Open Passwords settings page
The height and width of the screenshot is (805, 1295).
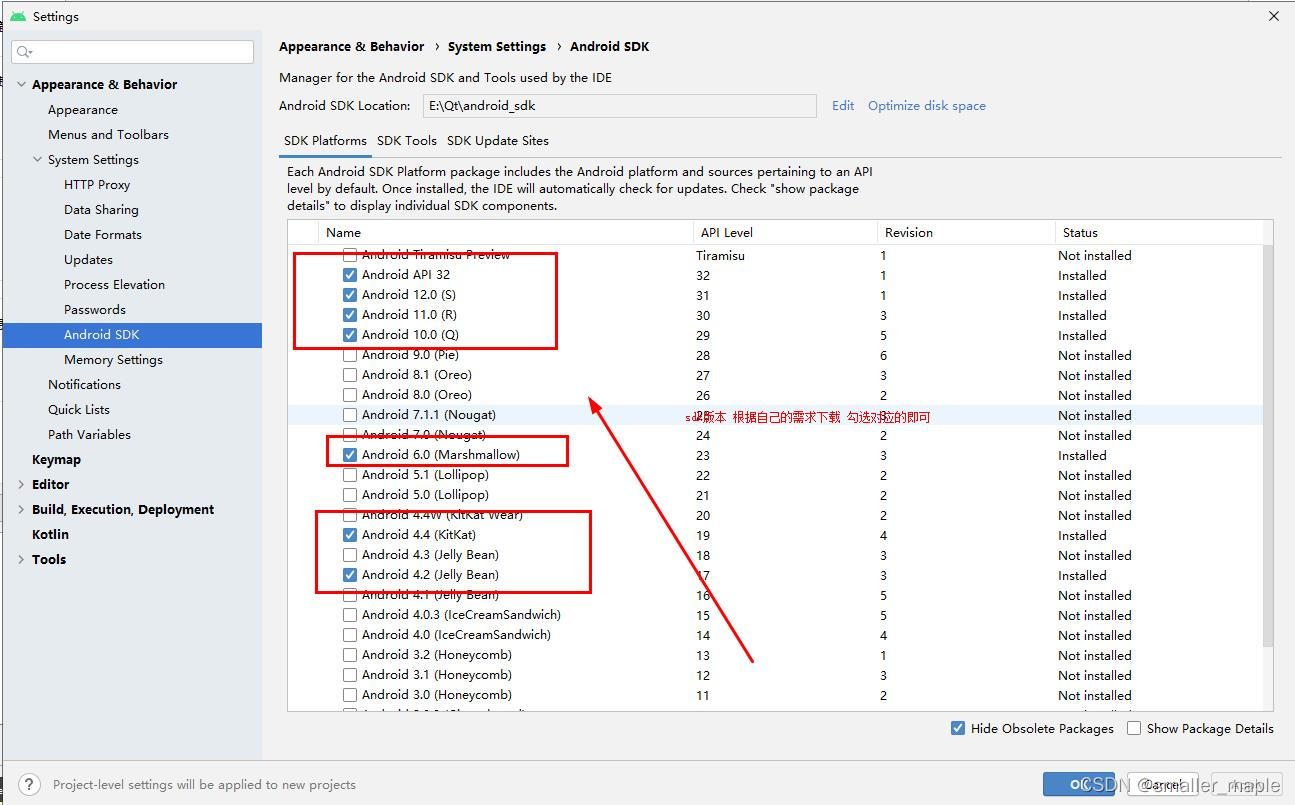pos(95,309)
